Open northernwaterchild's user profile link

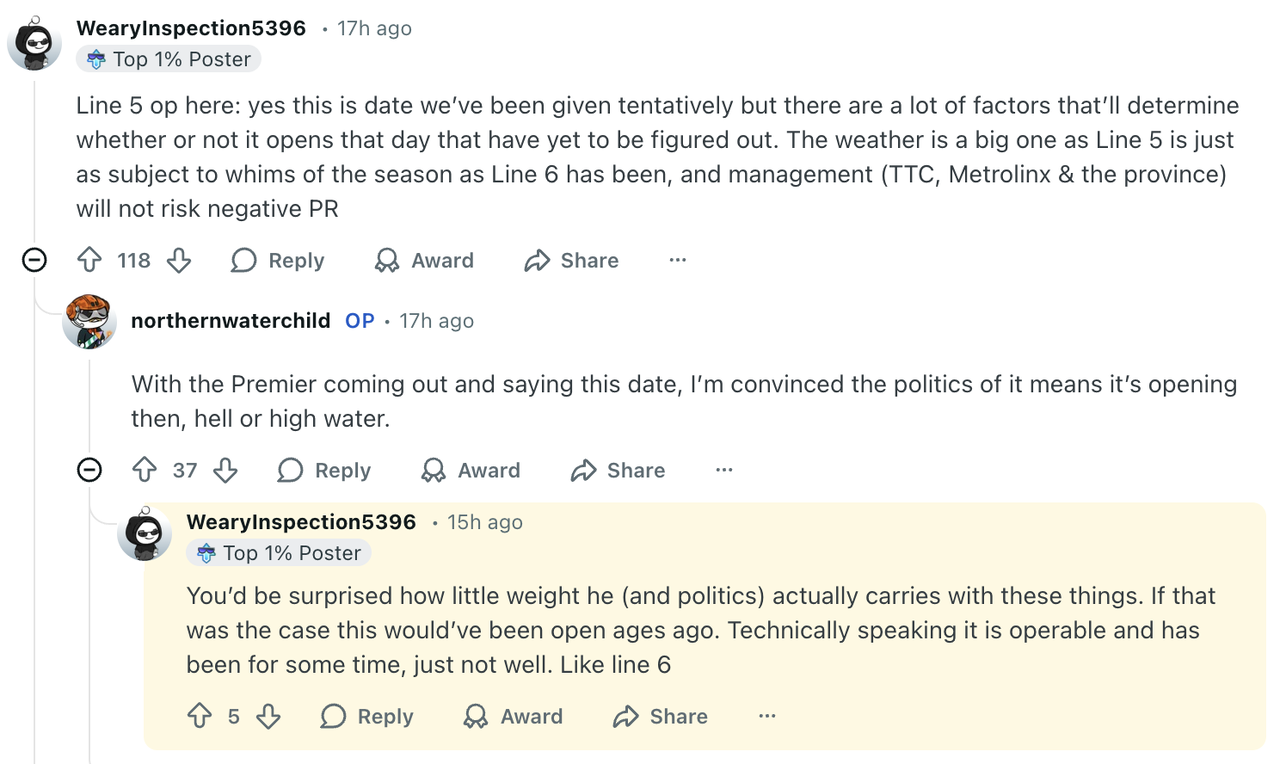[230, 321]
